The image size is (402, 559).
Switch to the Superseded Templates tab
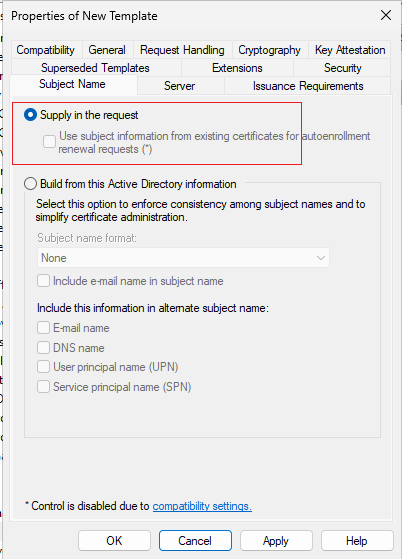(x=96, y=68)
